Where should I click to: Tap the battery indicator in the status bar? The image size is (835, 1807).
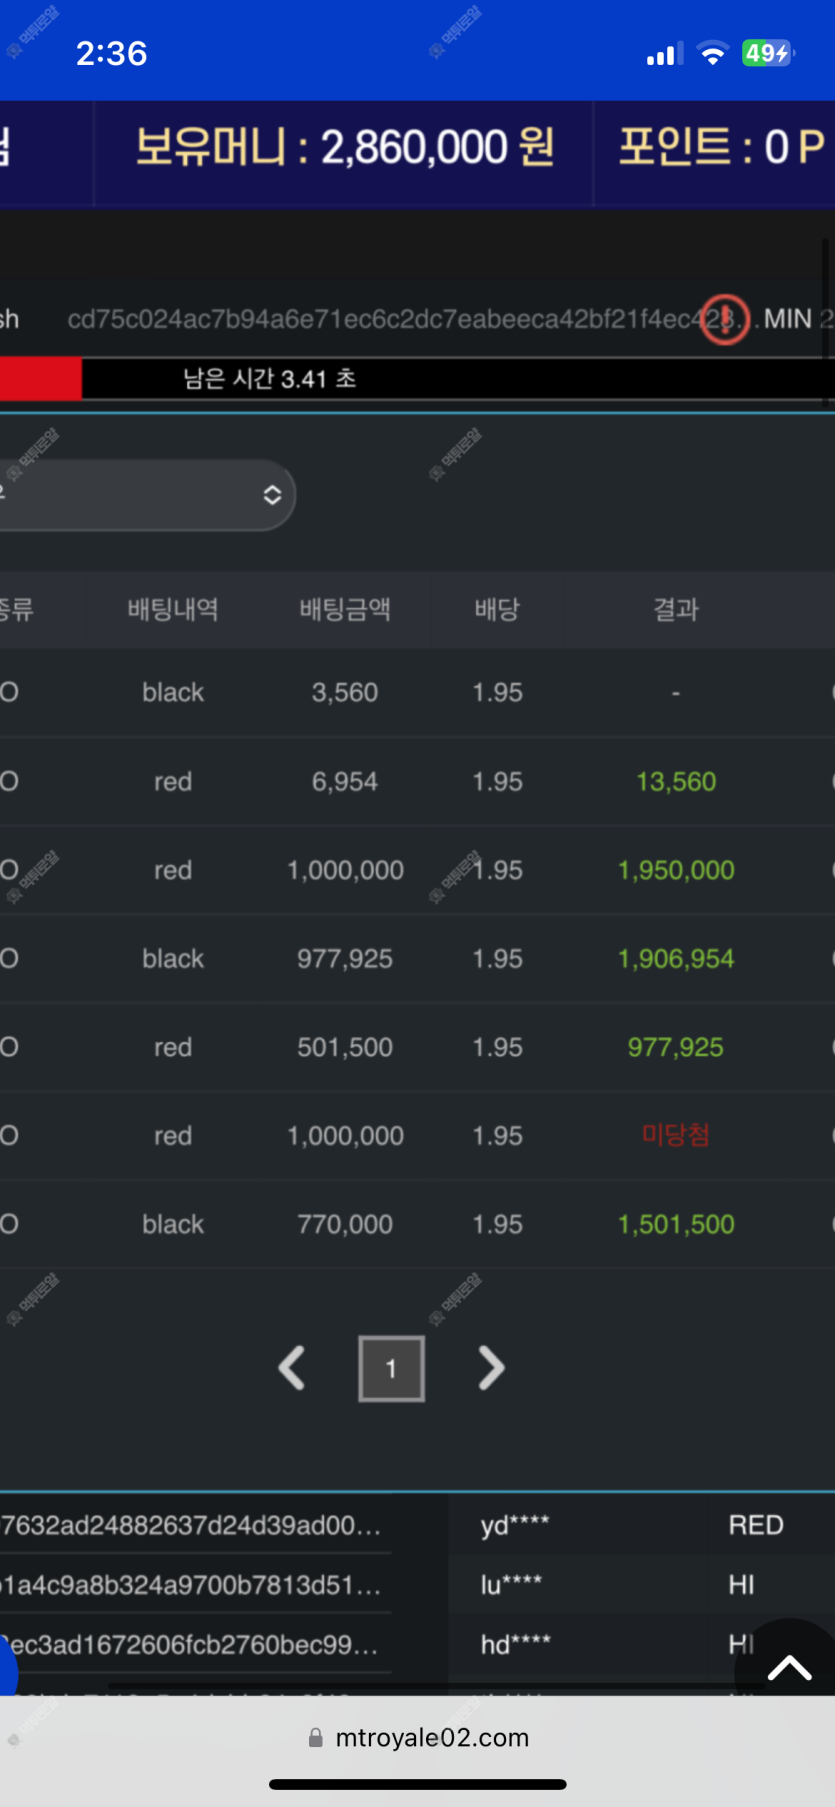click(767, 54)
